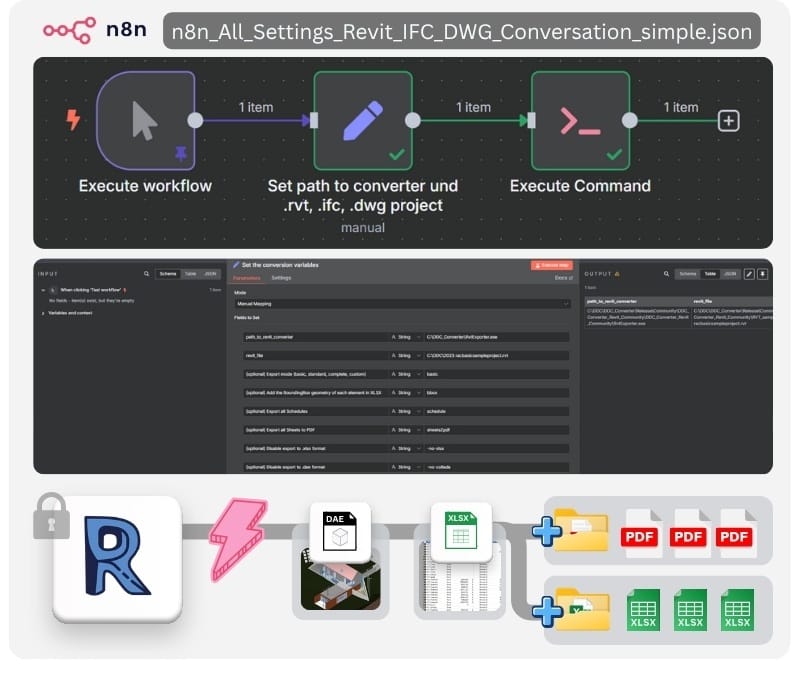Switch INPUT panel to JSON view
The width and height of the screenshot is (800, 675).
click(210, 274)
